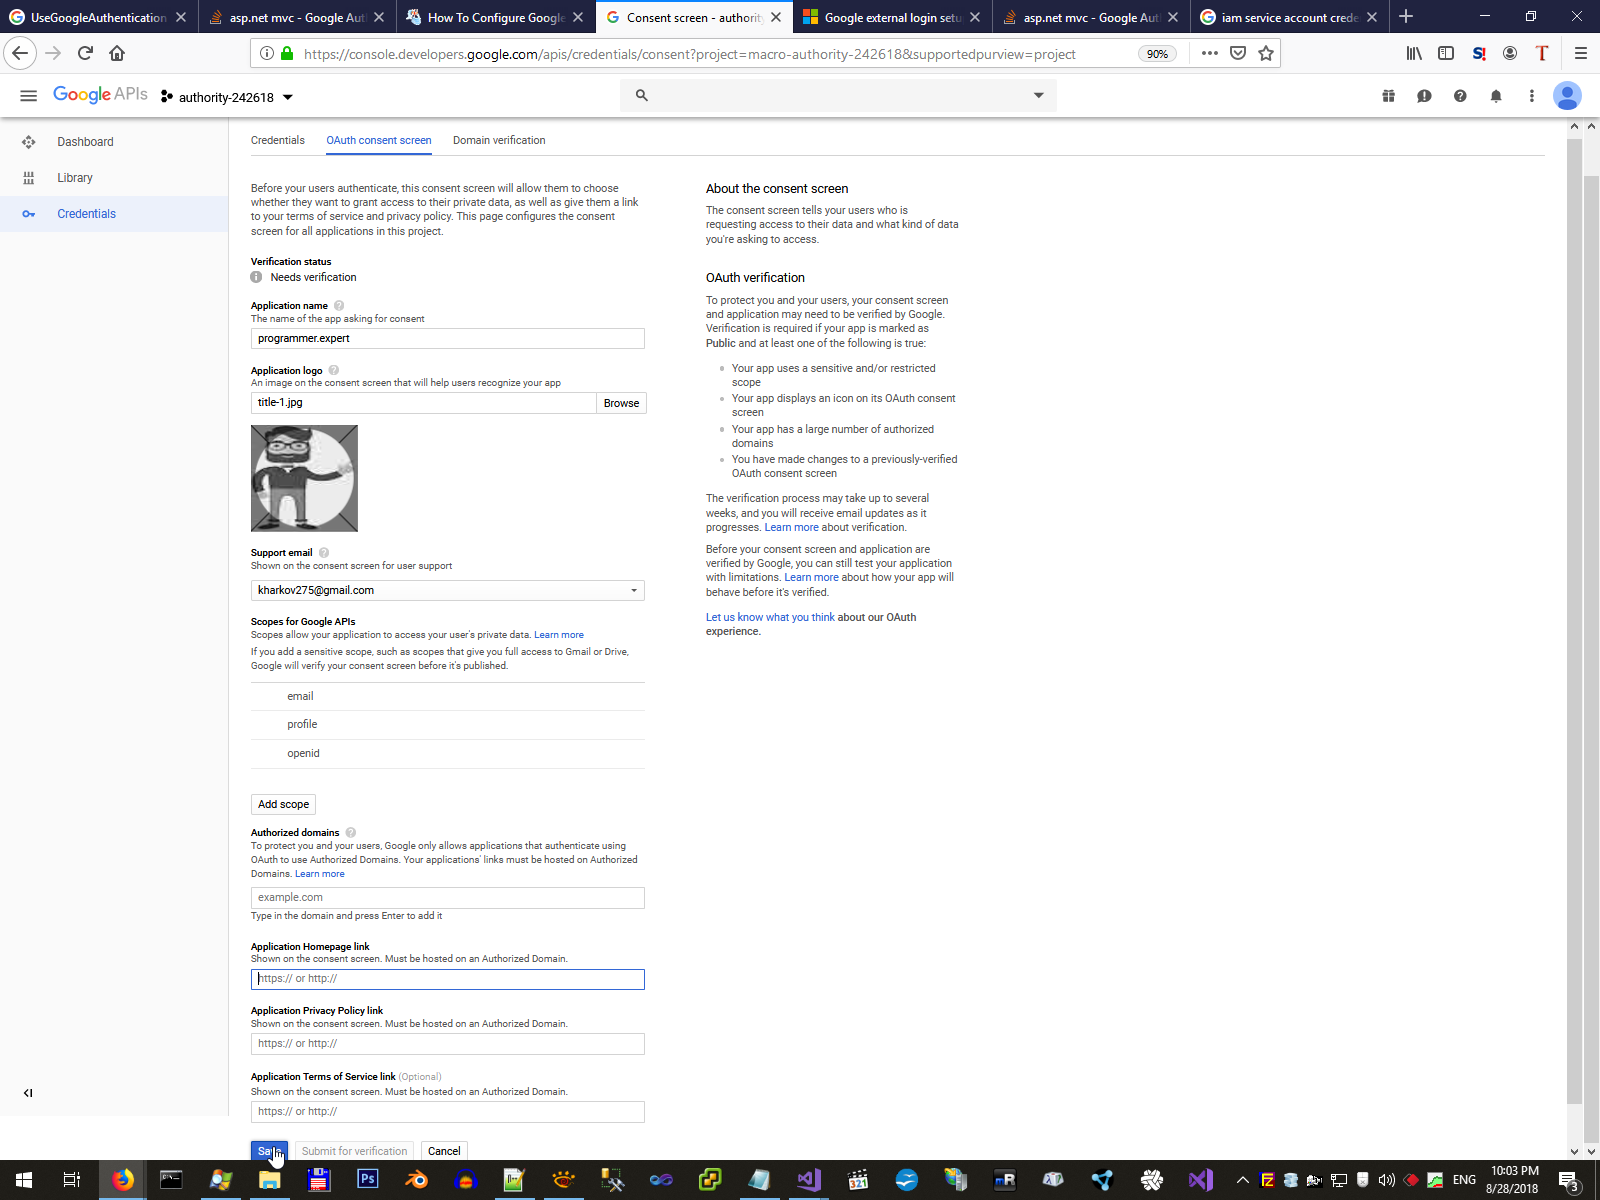This screenshot has width=1600, height=1200.
Task: Open Learn more link under Scopes for Google APIs
Action: tap(559, 635)
